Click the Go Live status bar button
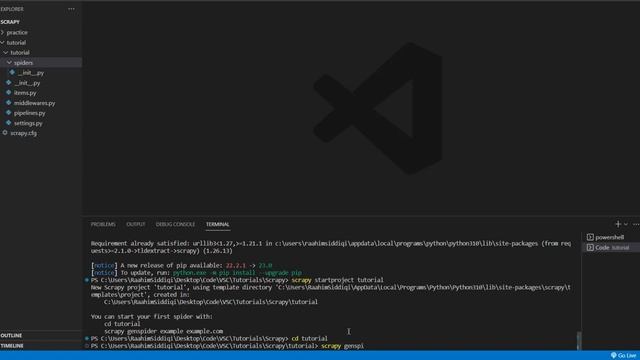Screen dimensions: 640x360 (x=623, y=356)
